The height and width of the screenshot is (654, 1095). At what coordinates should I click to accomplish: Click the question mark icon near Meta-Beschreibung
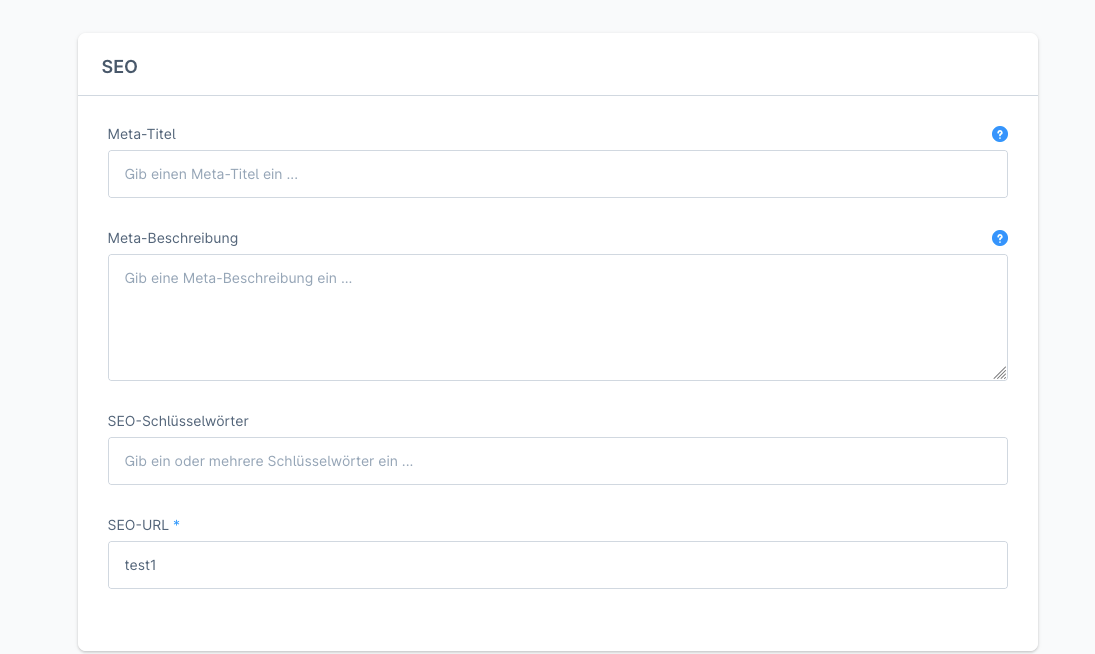coord(999,238)
